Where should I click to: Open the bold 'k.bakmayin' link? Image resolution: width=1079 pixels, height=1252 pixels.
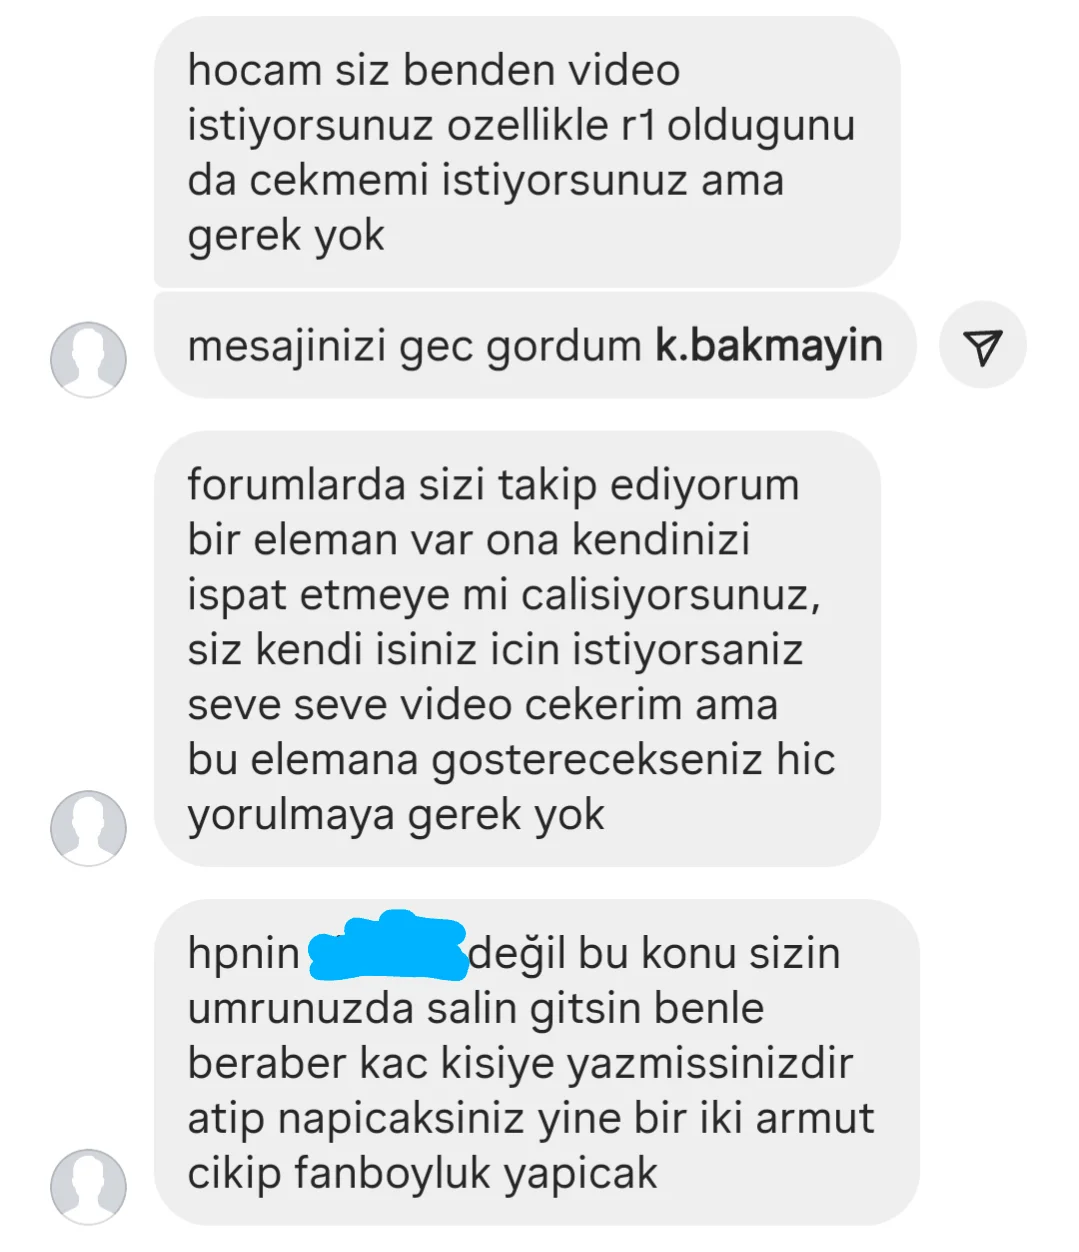[768, 346]
